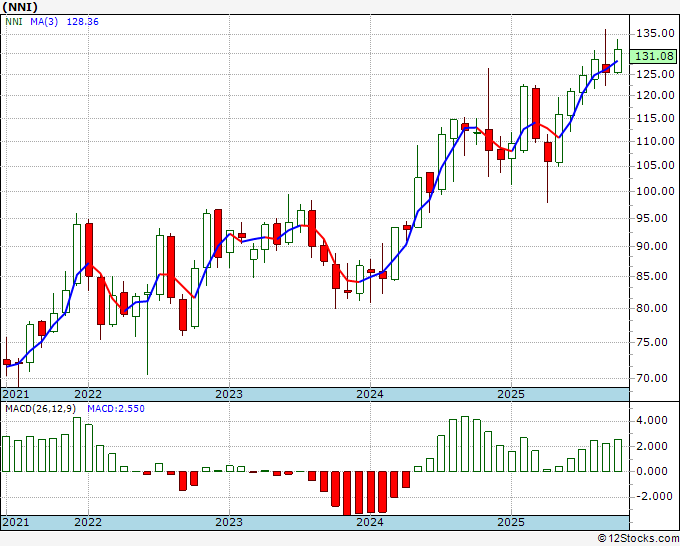This screenshot has width=680, height=546.
Task: Click the MACD:2.550 value label
Action: pos(116,409)
